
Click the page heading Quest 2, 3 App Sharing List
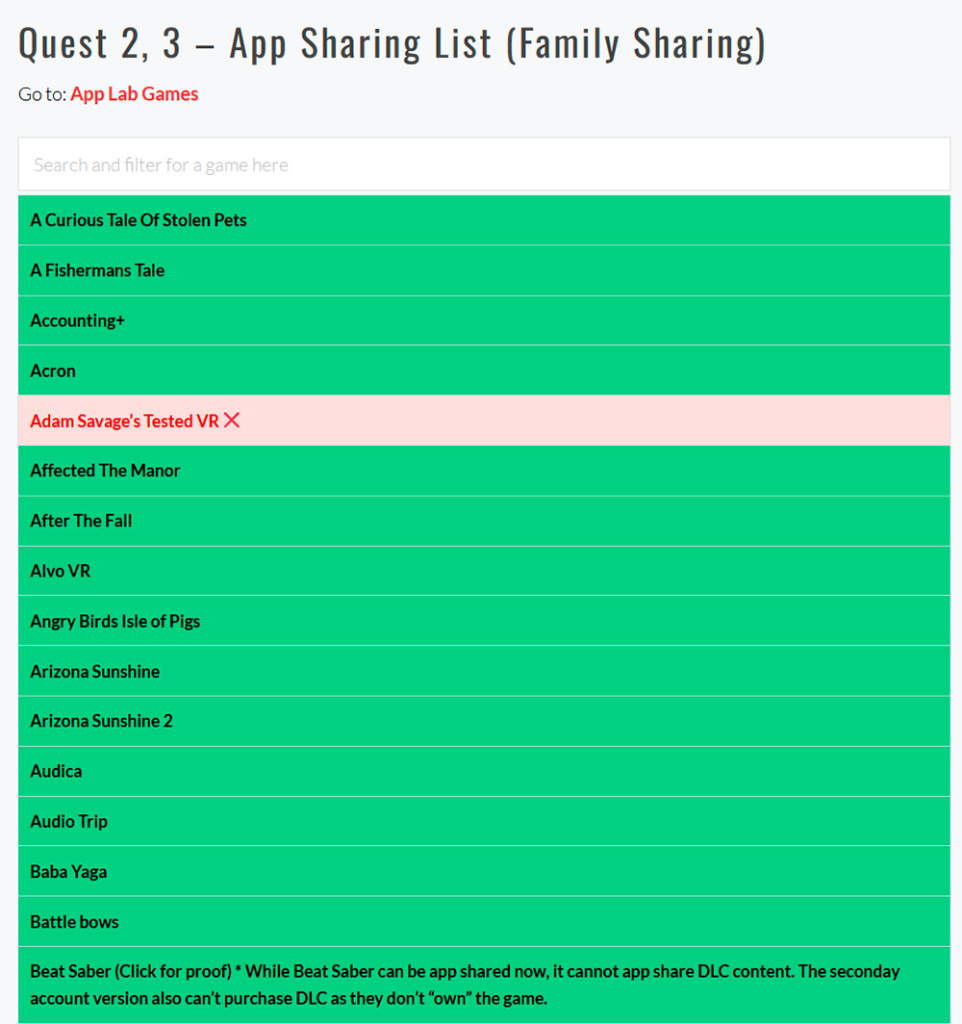point(392,42)
